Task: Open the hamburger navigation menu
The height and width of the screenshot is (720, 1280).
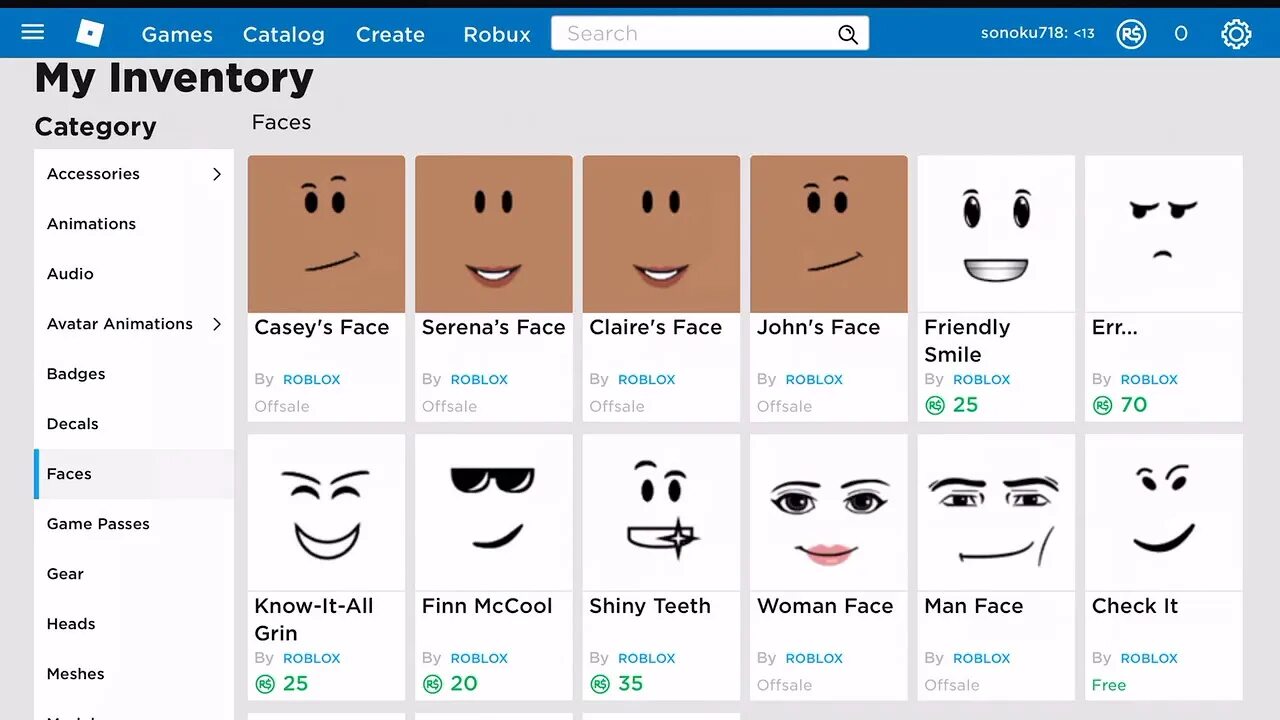Action: (x=33, y=32)
